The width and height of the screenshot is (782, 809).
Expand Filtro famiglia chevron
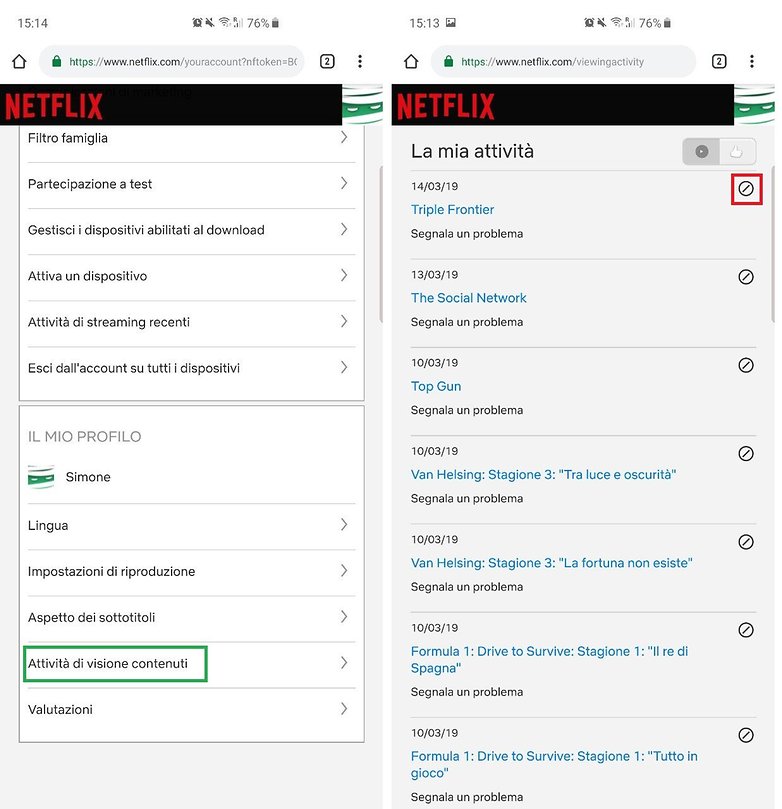344,137
